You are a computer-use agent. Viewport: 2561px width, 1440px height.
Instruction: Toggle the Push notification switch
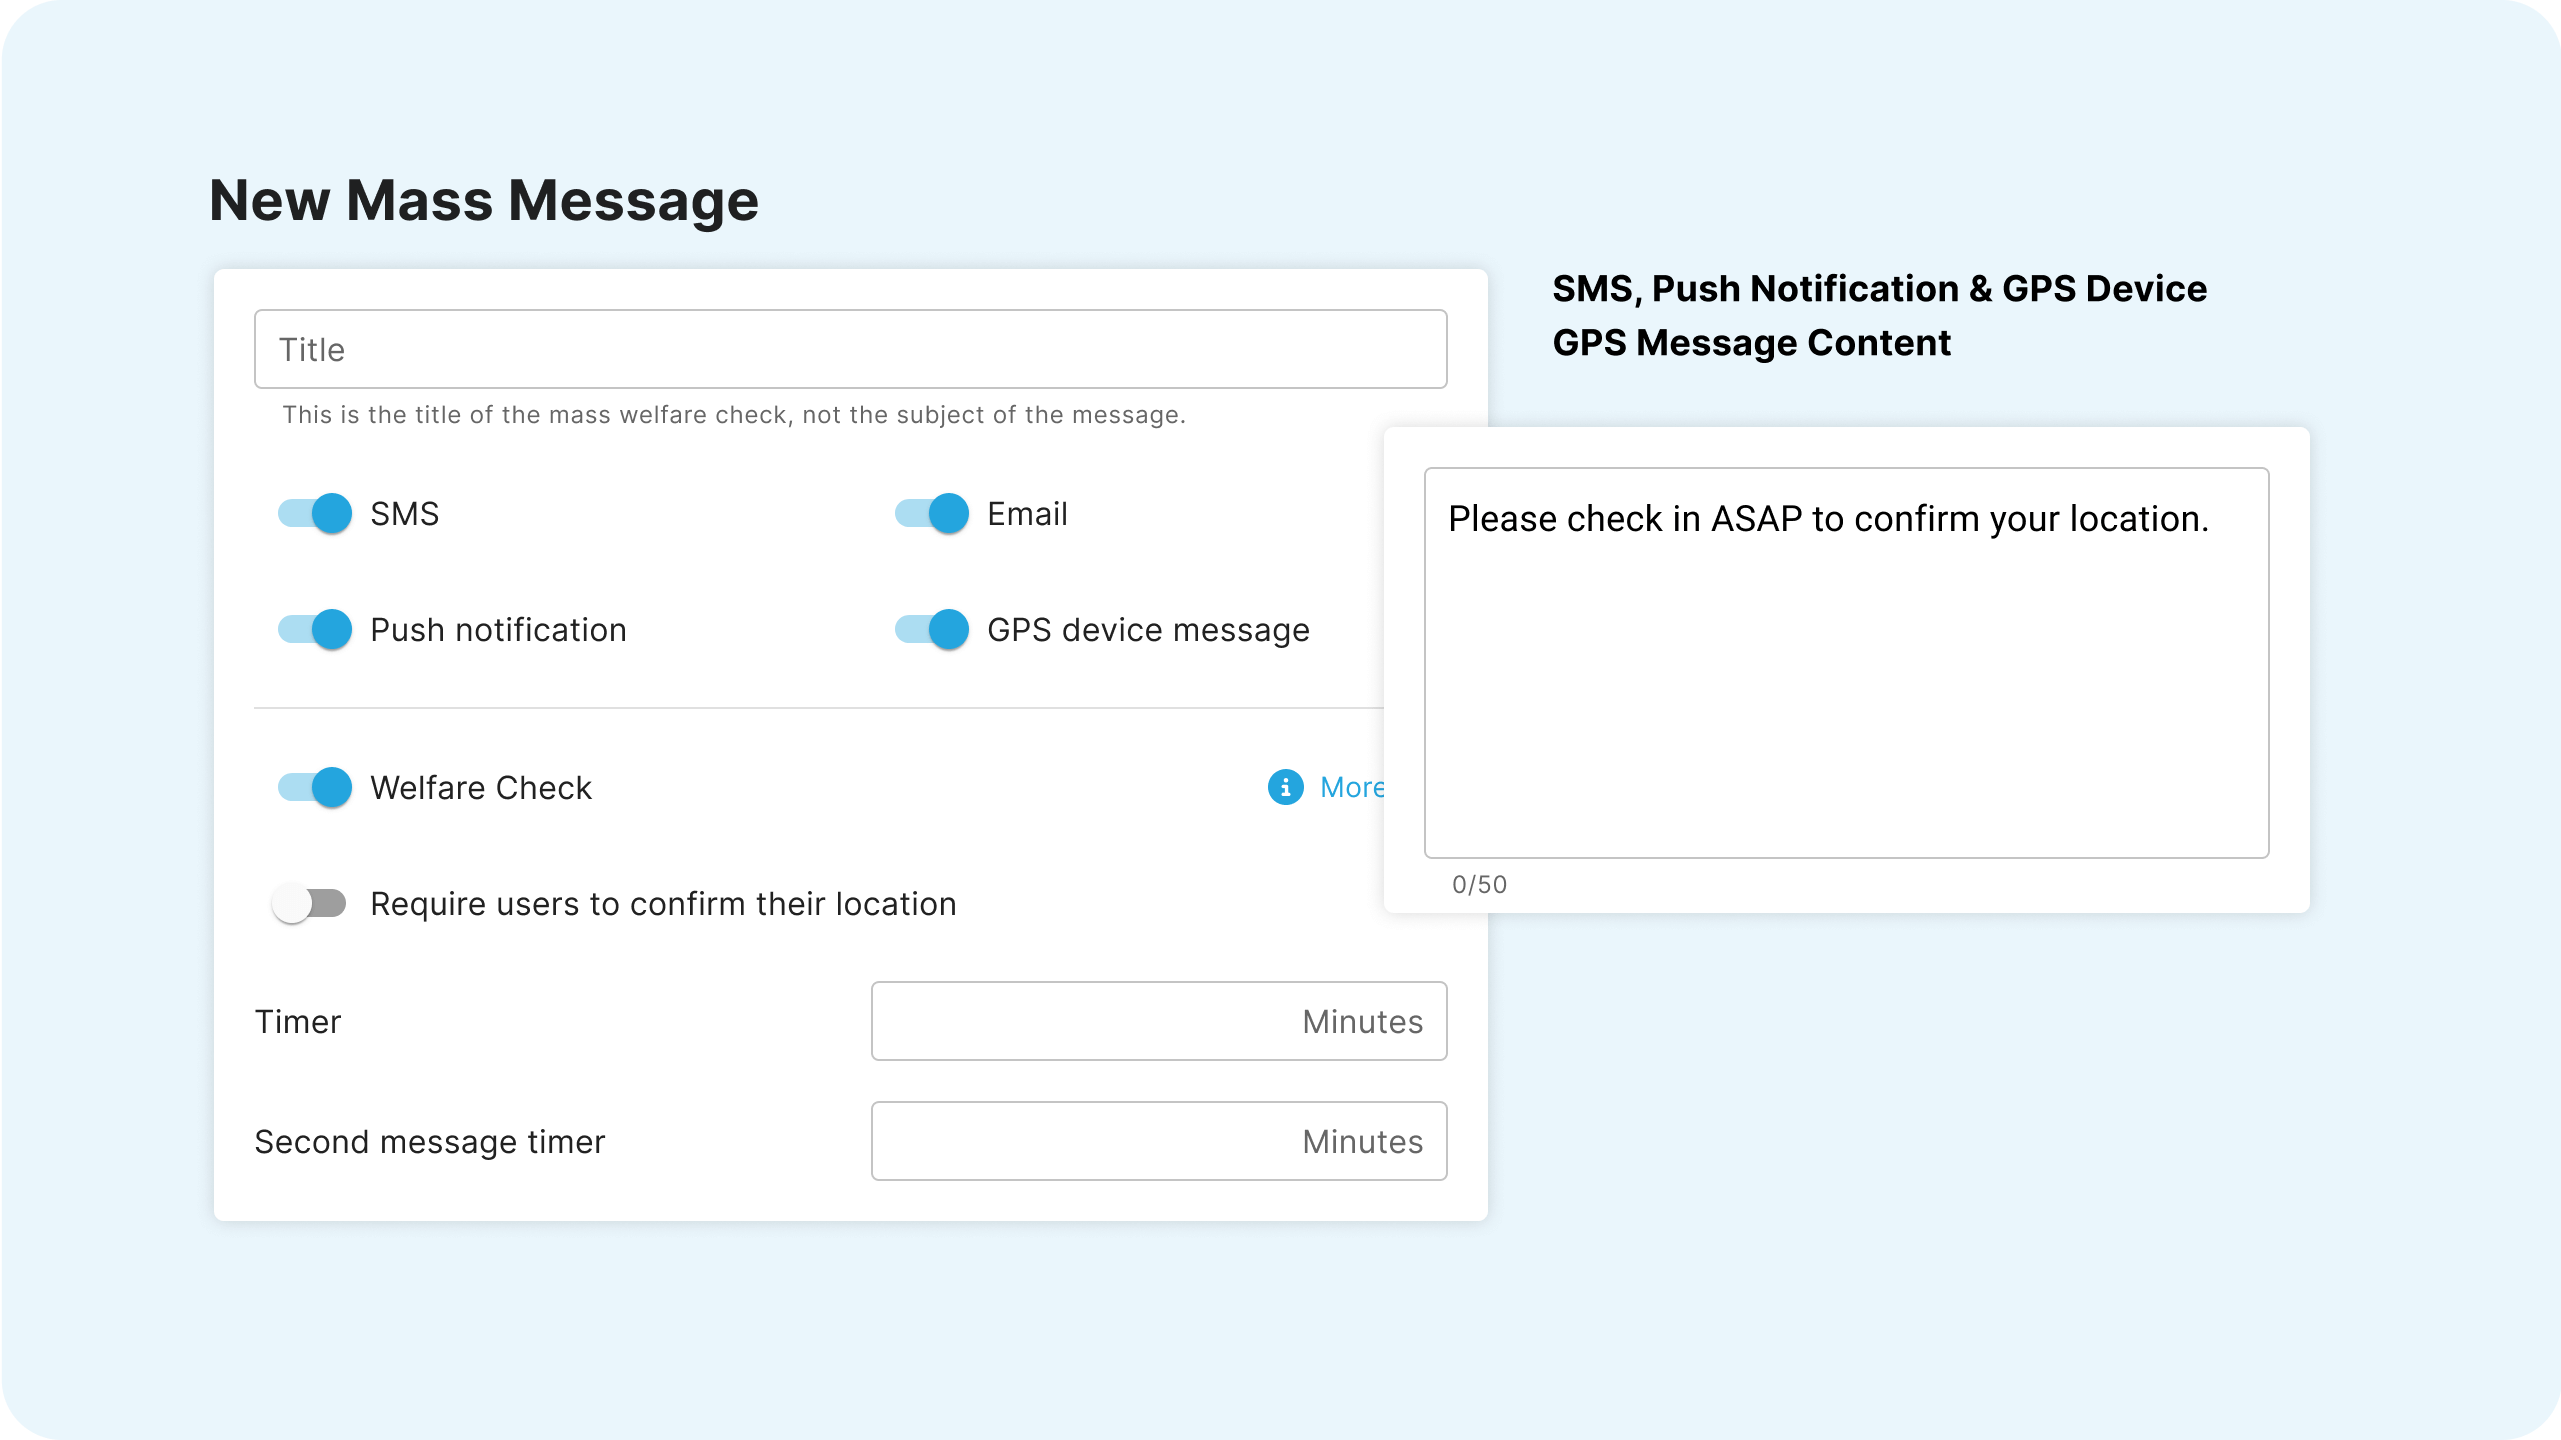tap(315, 630)
